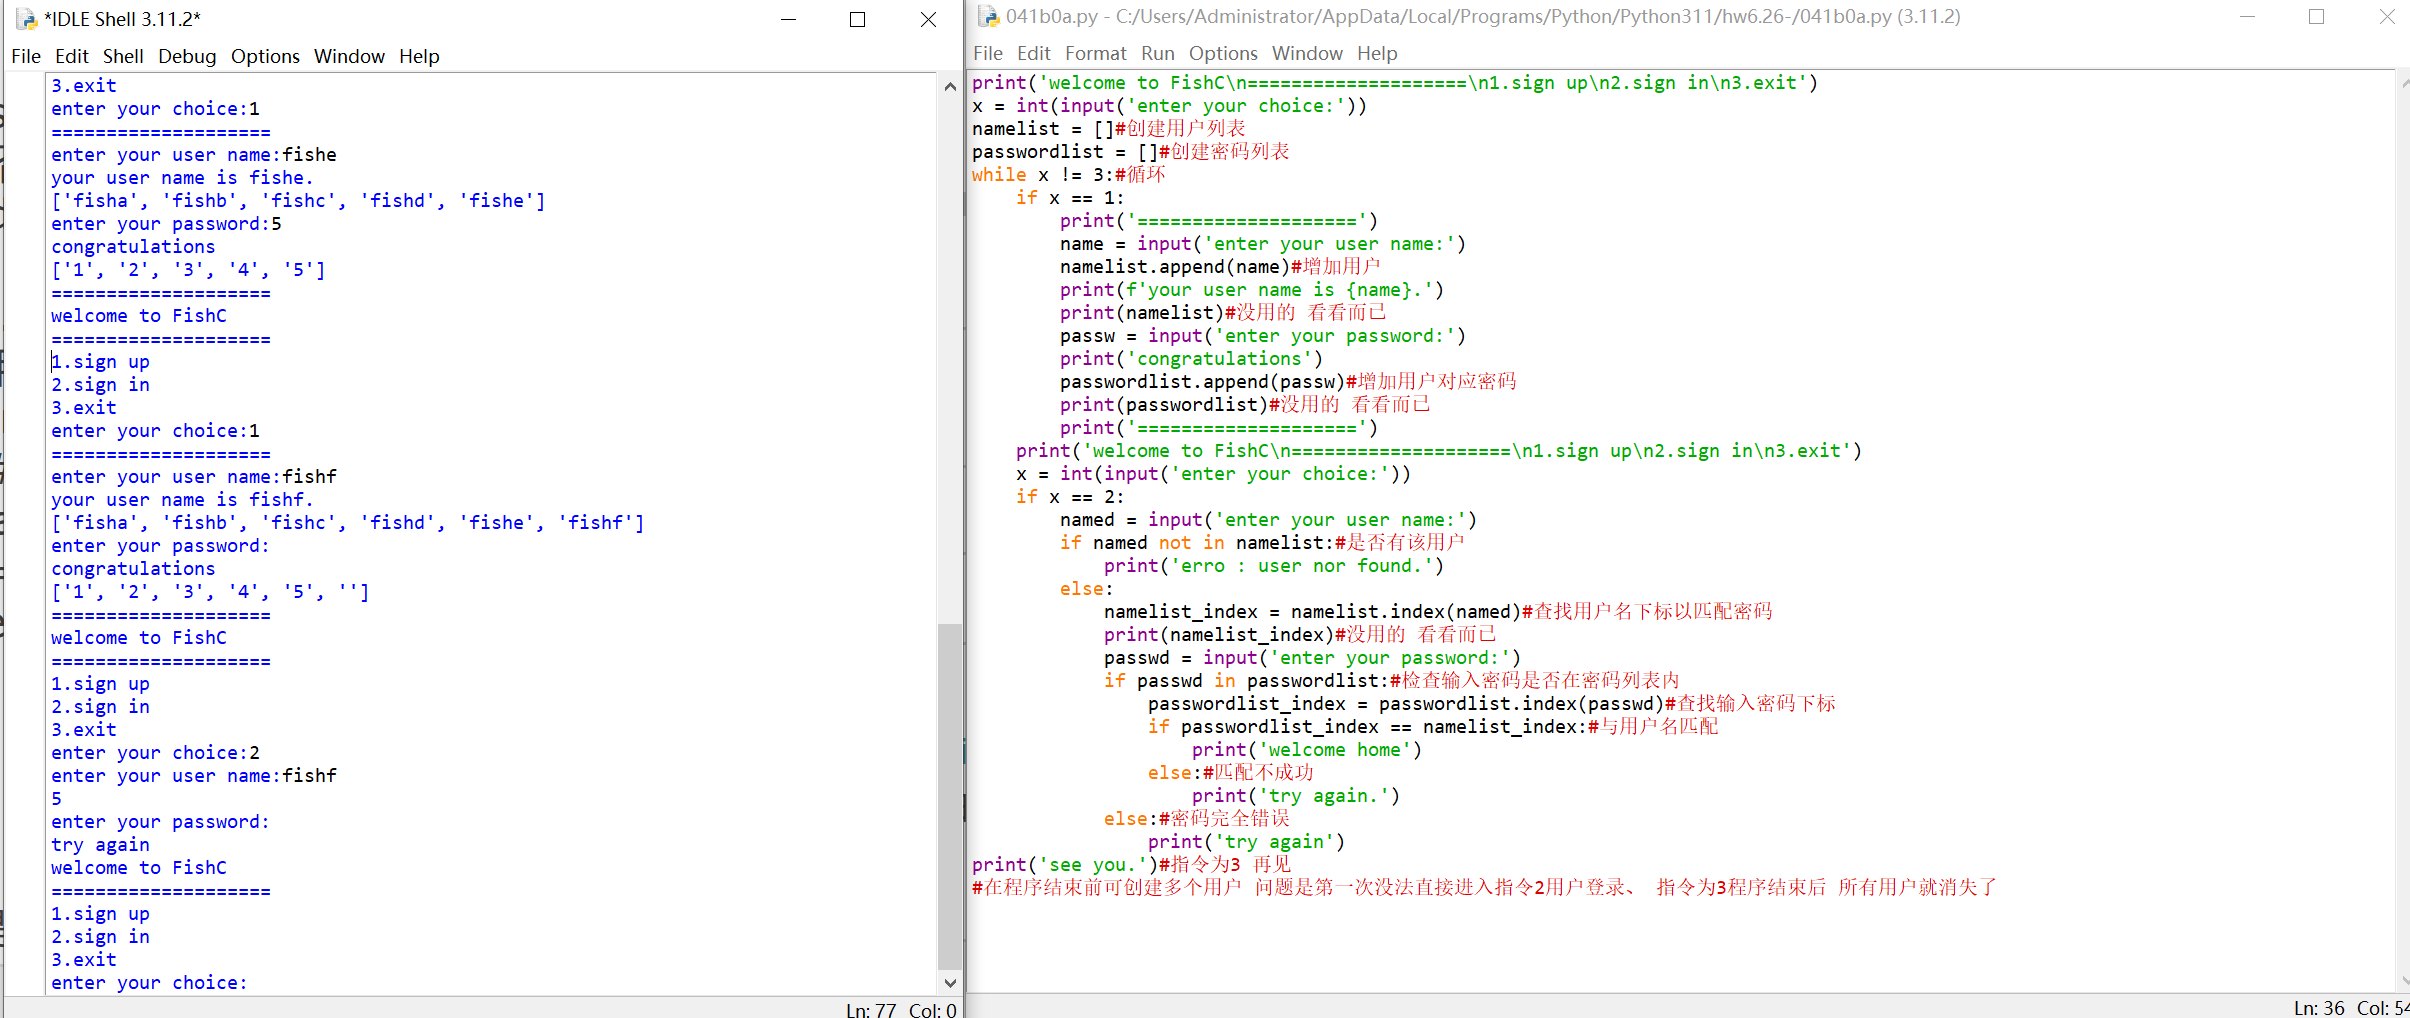Click 'your user name is fishf.' shell line
Image resolution: width=2410 pixels, height=1018 pixels.
[x=182, y=500]
